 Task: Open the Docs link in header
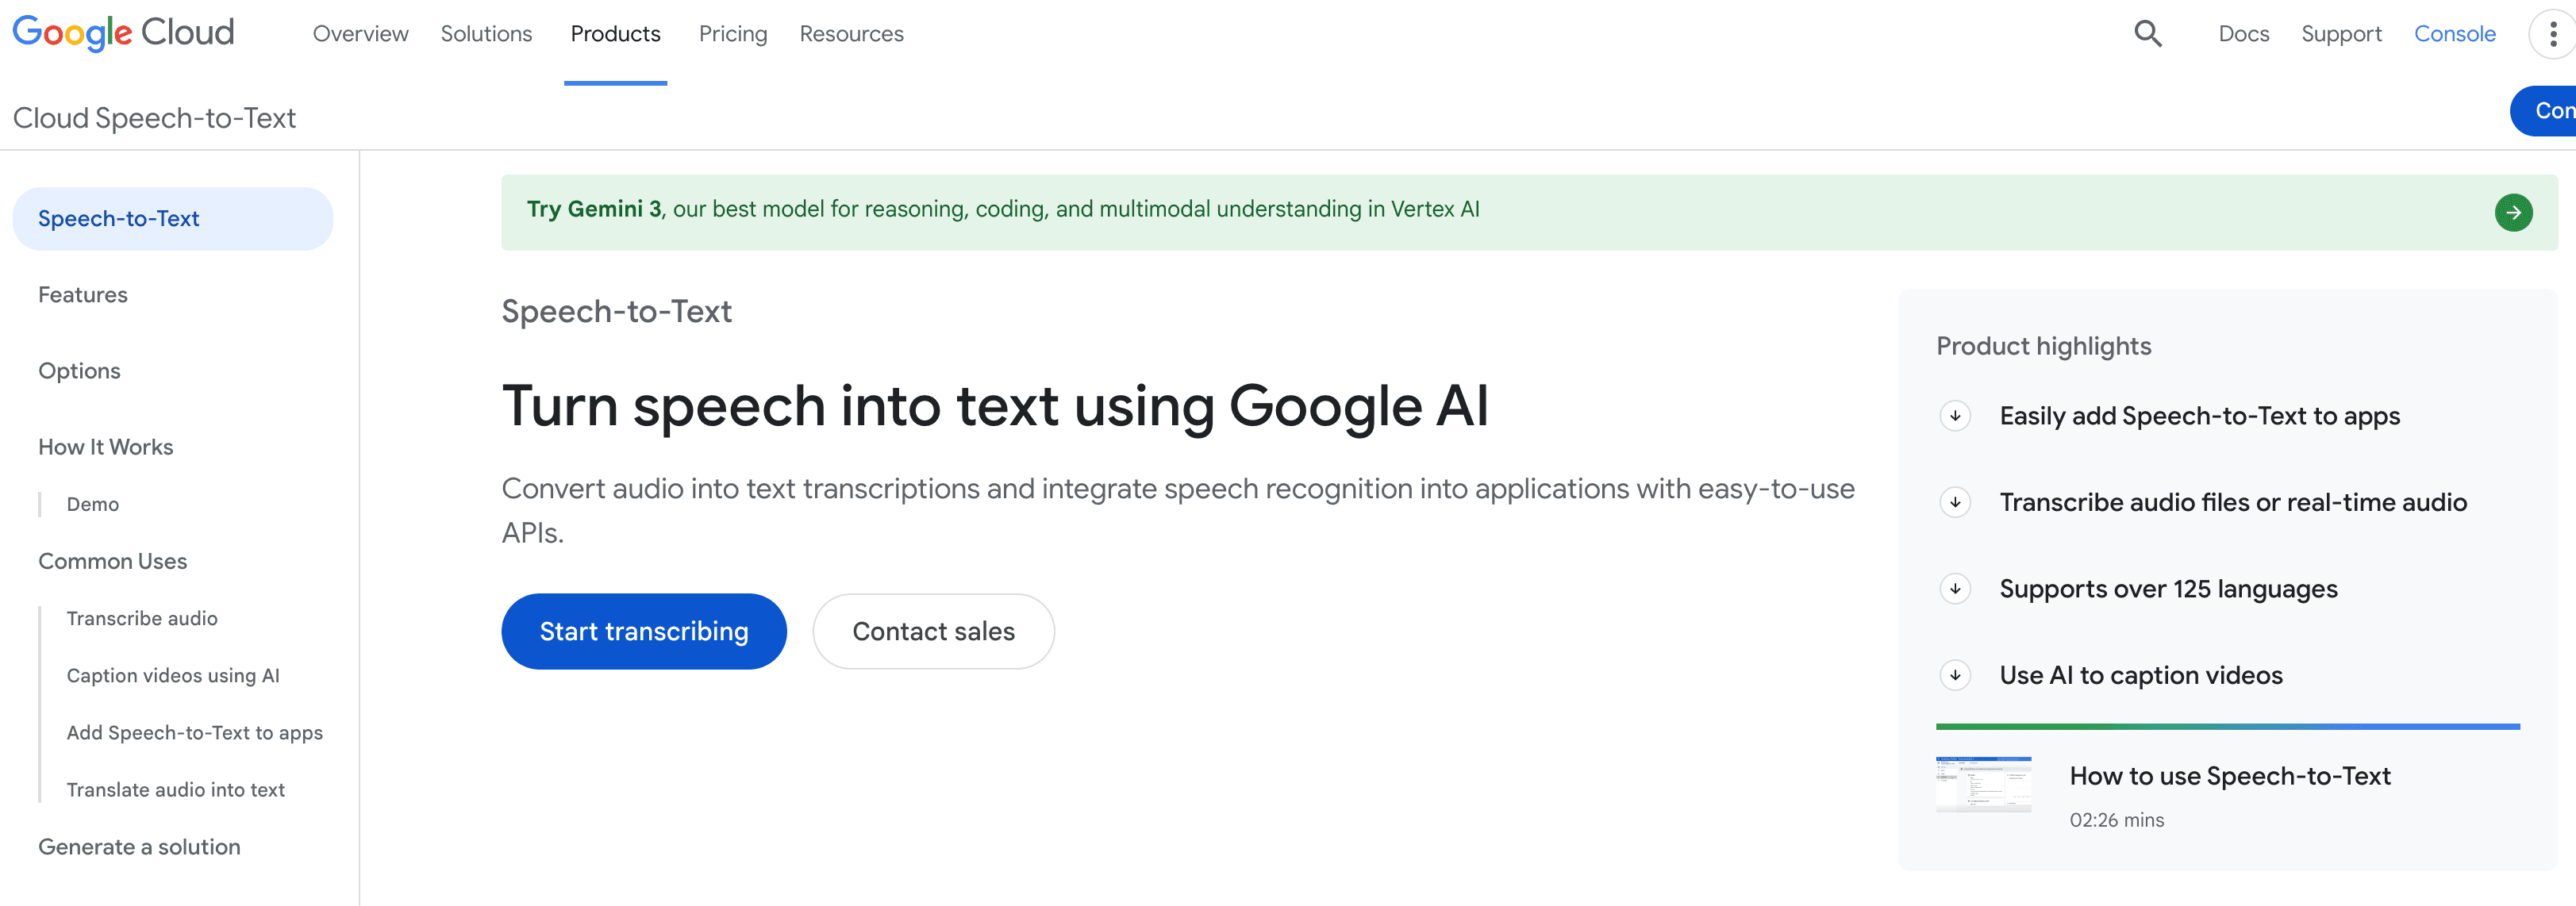[2243, 34]
